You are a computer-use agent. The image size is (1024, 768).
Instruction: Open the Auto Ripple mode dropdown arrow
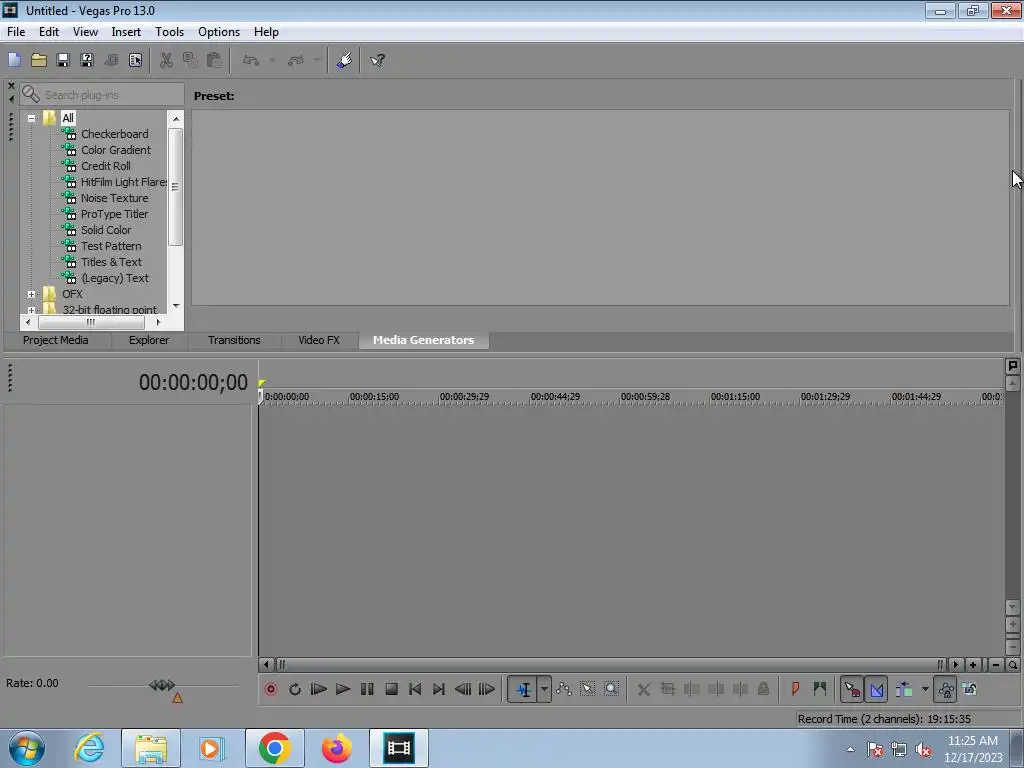pyautogui.click(x=925, y=689)
